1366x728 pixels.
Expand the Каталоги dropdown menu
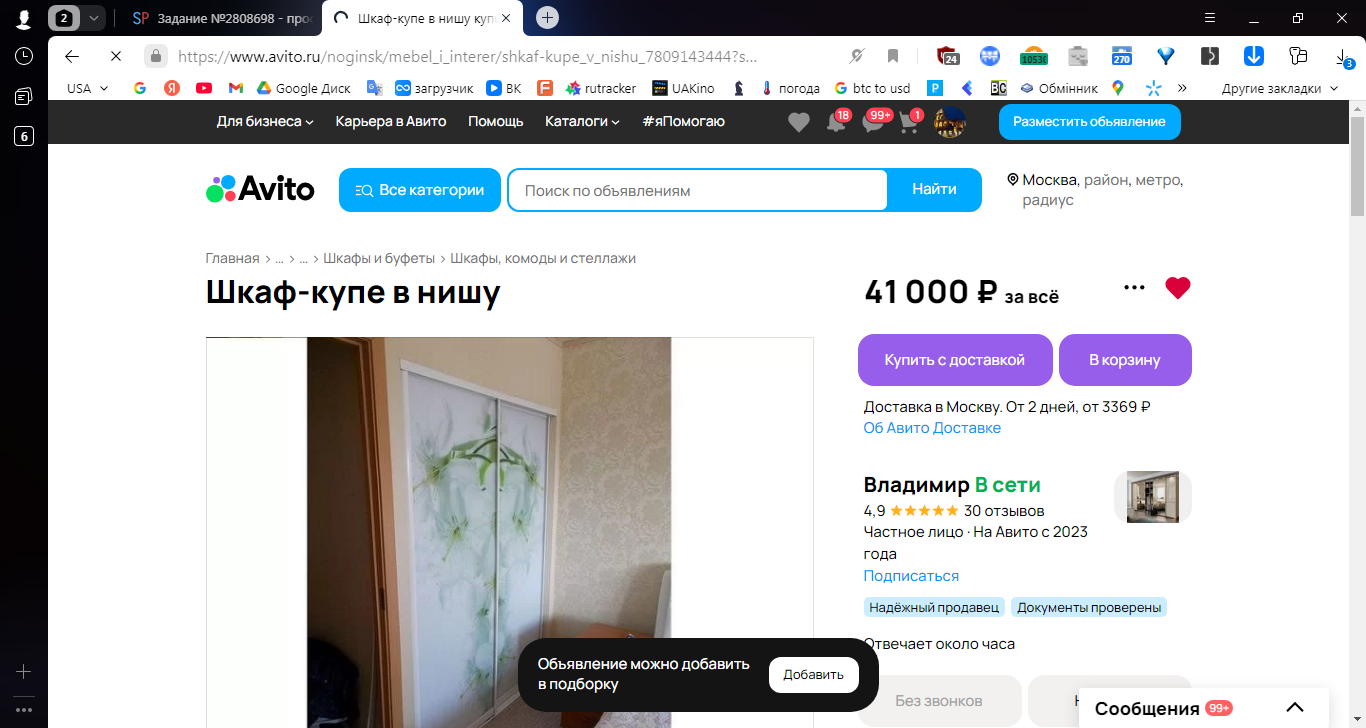click(582, 121)
